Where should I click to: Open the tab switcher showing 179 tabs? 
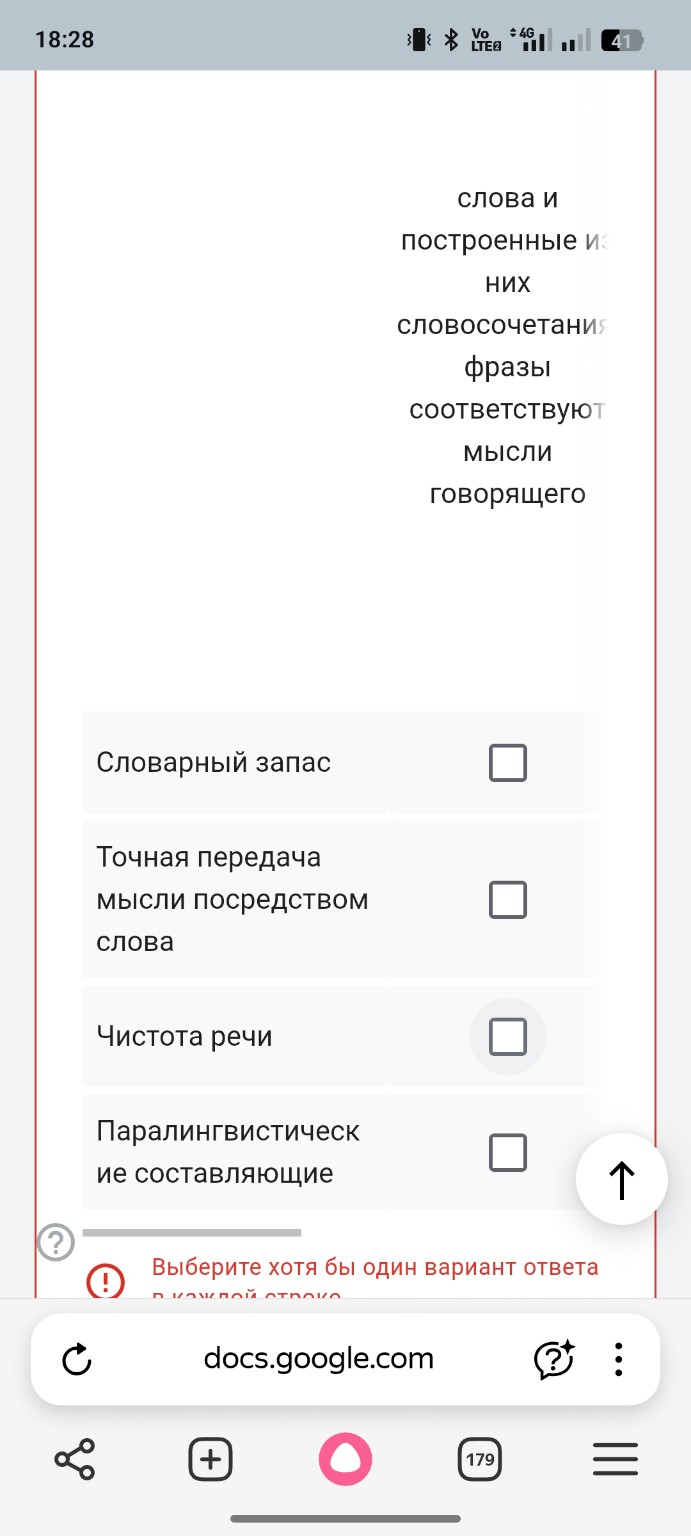pyautogui.click(x=479, y=1459)
